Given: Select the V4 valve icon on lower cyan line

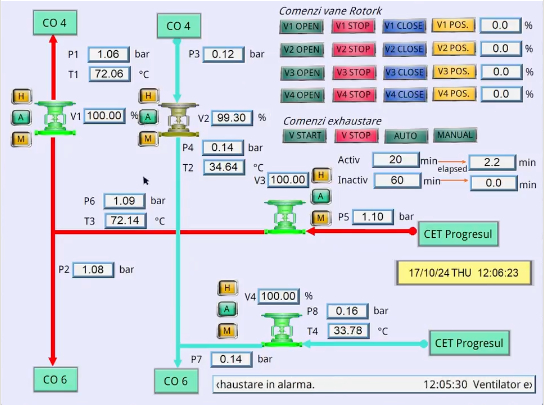Looking at the screenshot, I should 282,330.
